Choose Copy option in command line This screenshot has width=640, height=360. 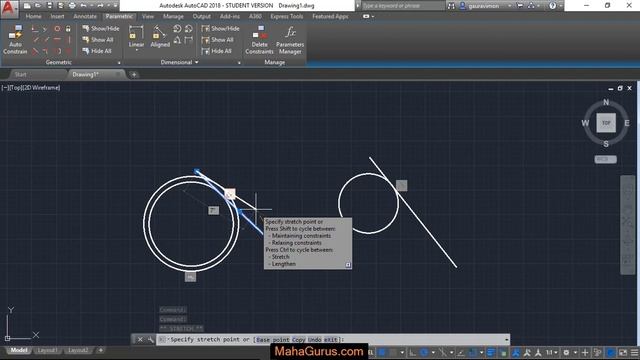[298, 340]
